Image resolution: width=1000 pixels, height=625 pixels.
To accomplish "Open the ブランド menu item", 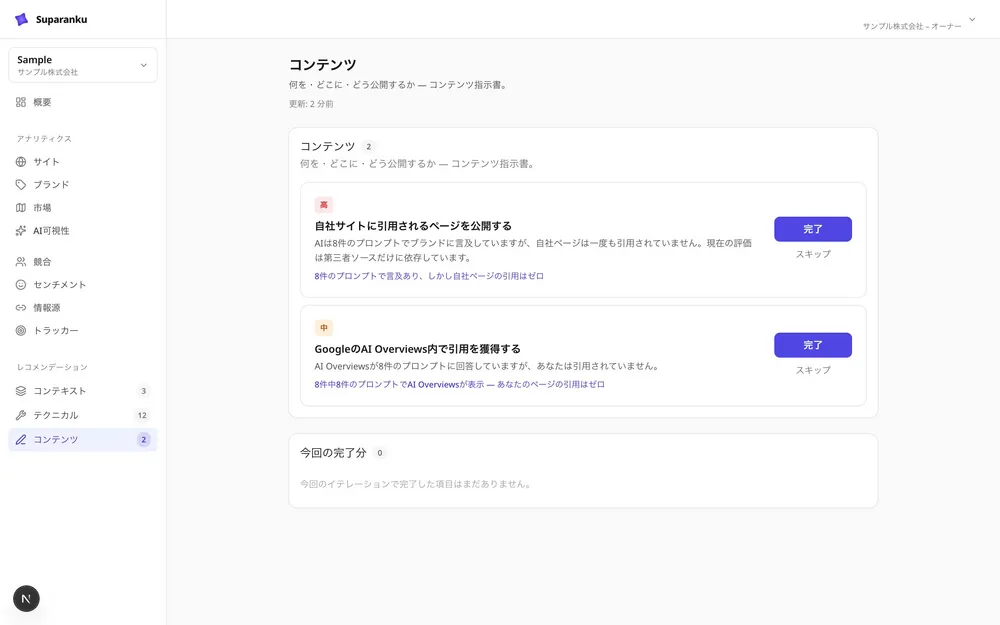I will click(x=83, y=185).
